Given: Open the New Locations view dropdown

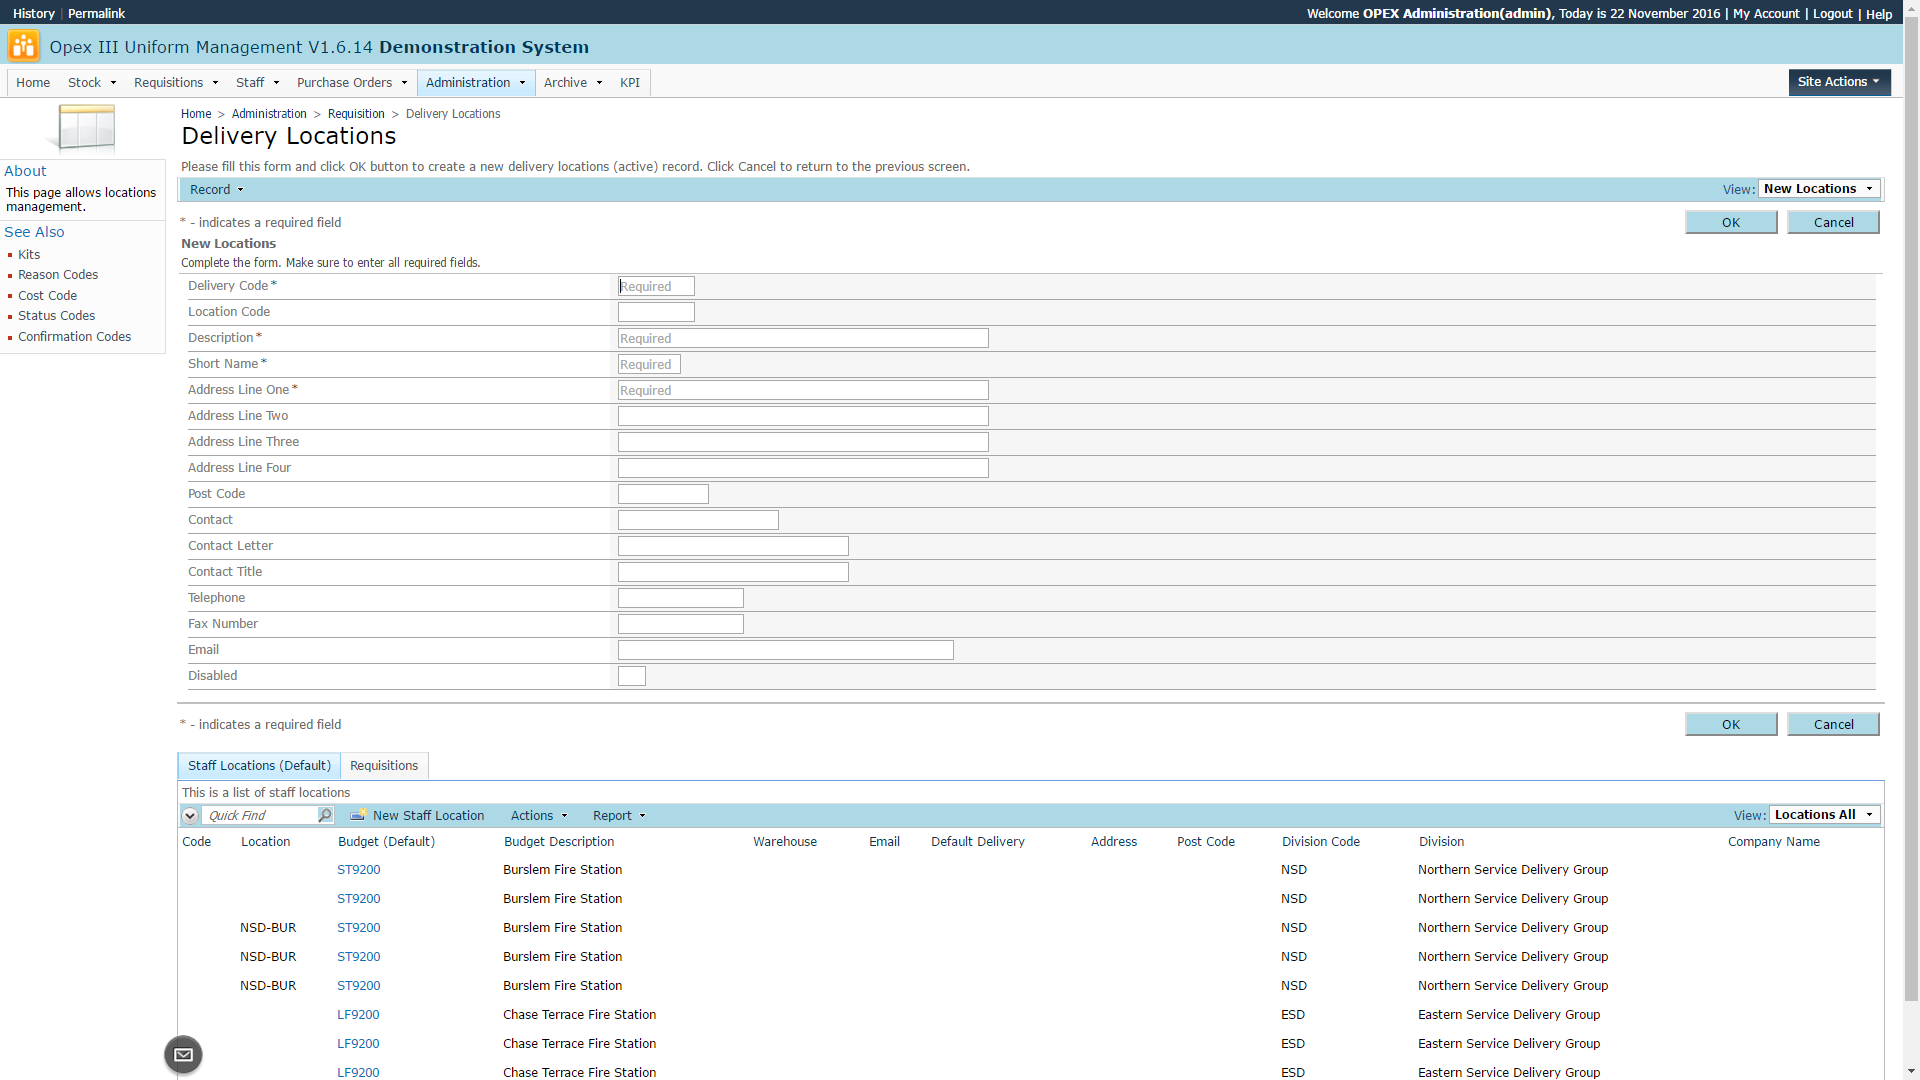Looking at the screenshot, I should [1819, 189].
